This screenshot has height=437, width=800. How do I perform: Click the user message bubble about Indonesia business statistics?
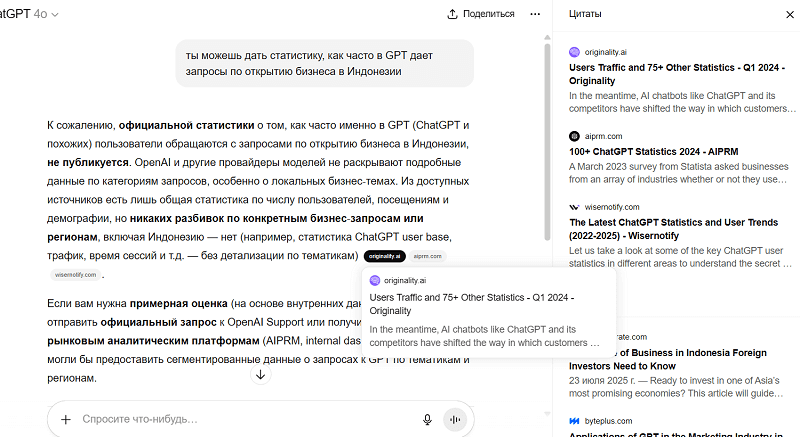[324, 63]
